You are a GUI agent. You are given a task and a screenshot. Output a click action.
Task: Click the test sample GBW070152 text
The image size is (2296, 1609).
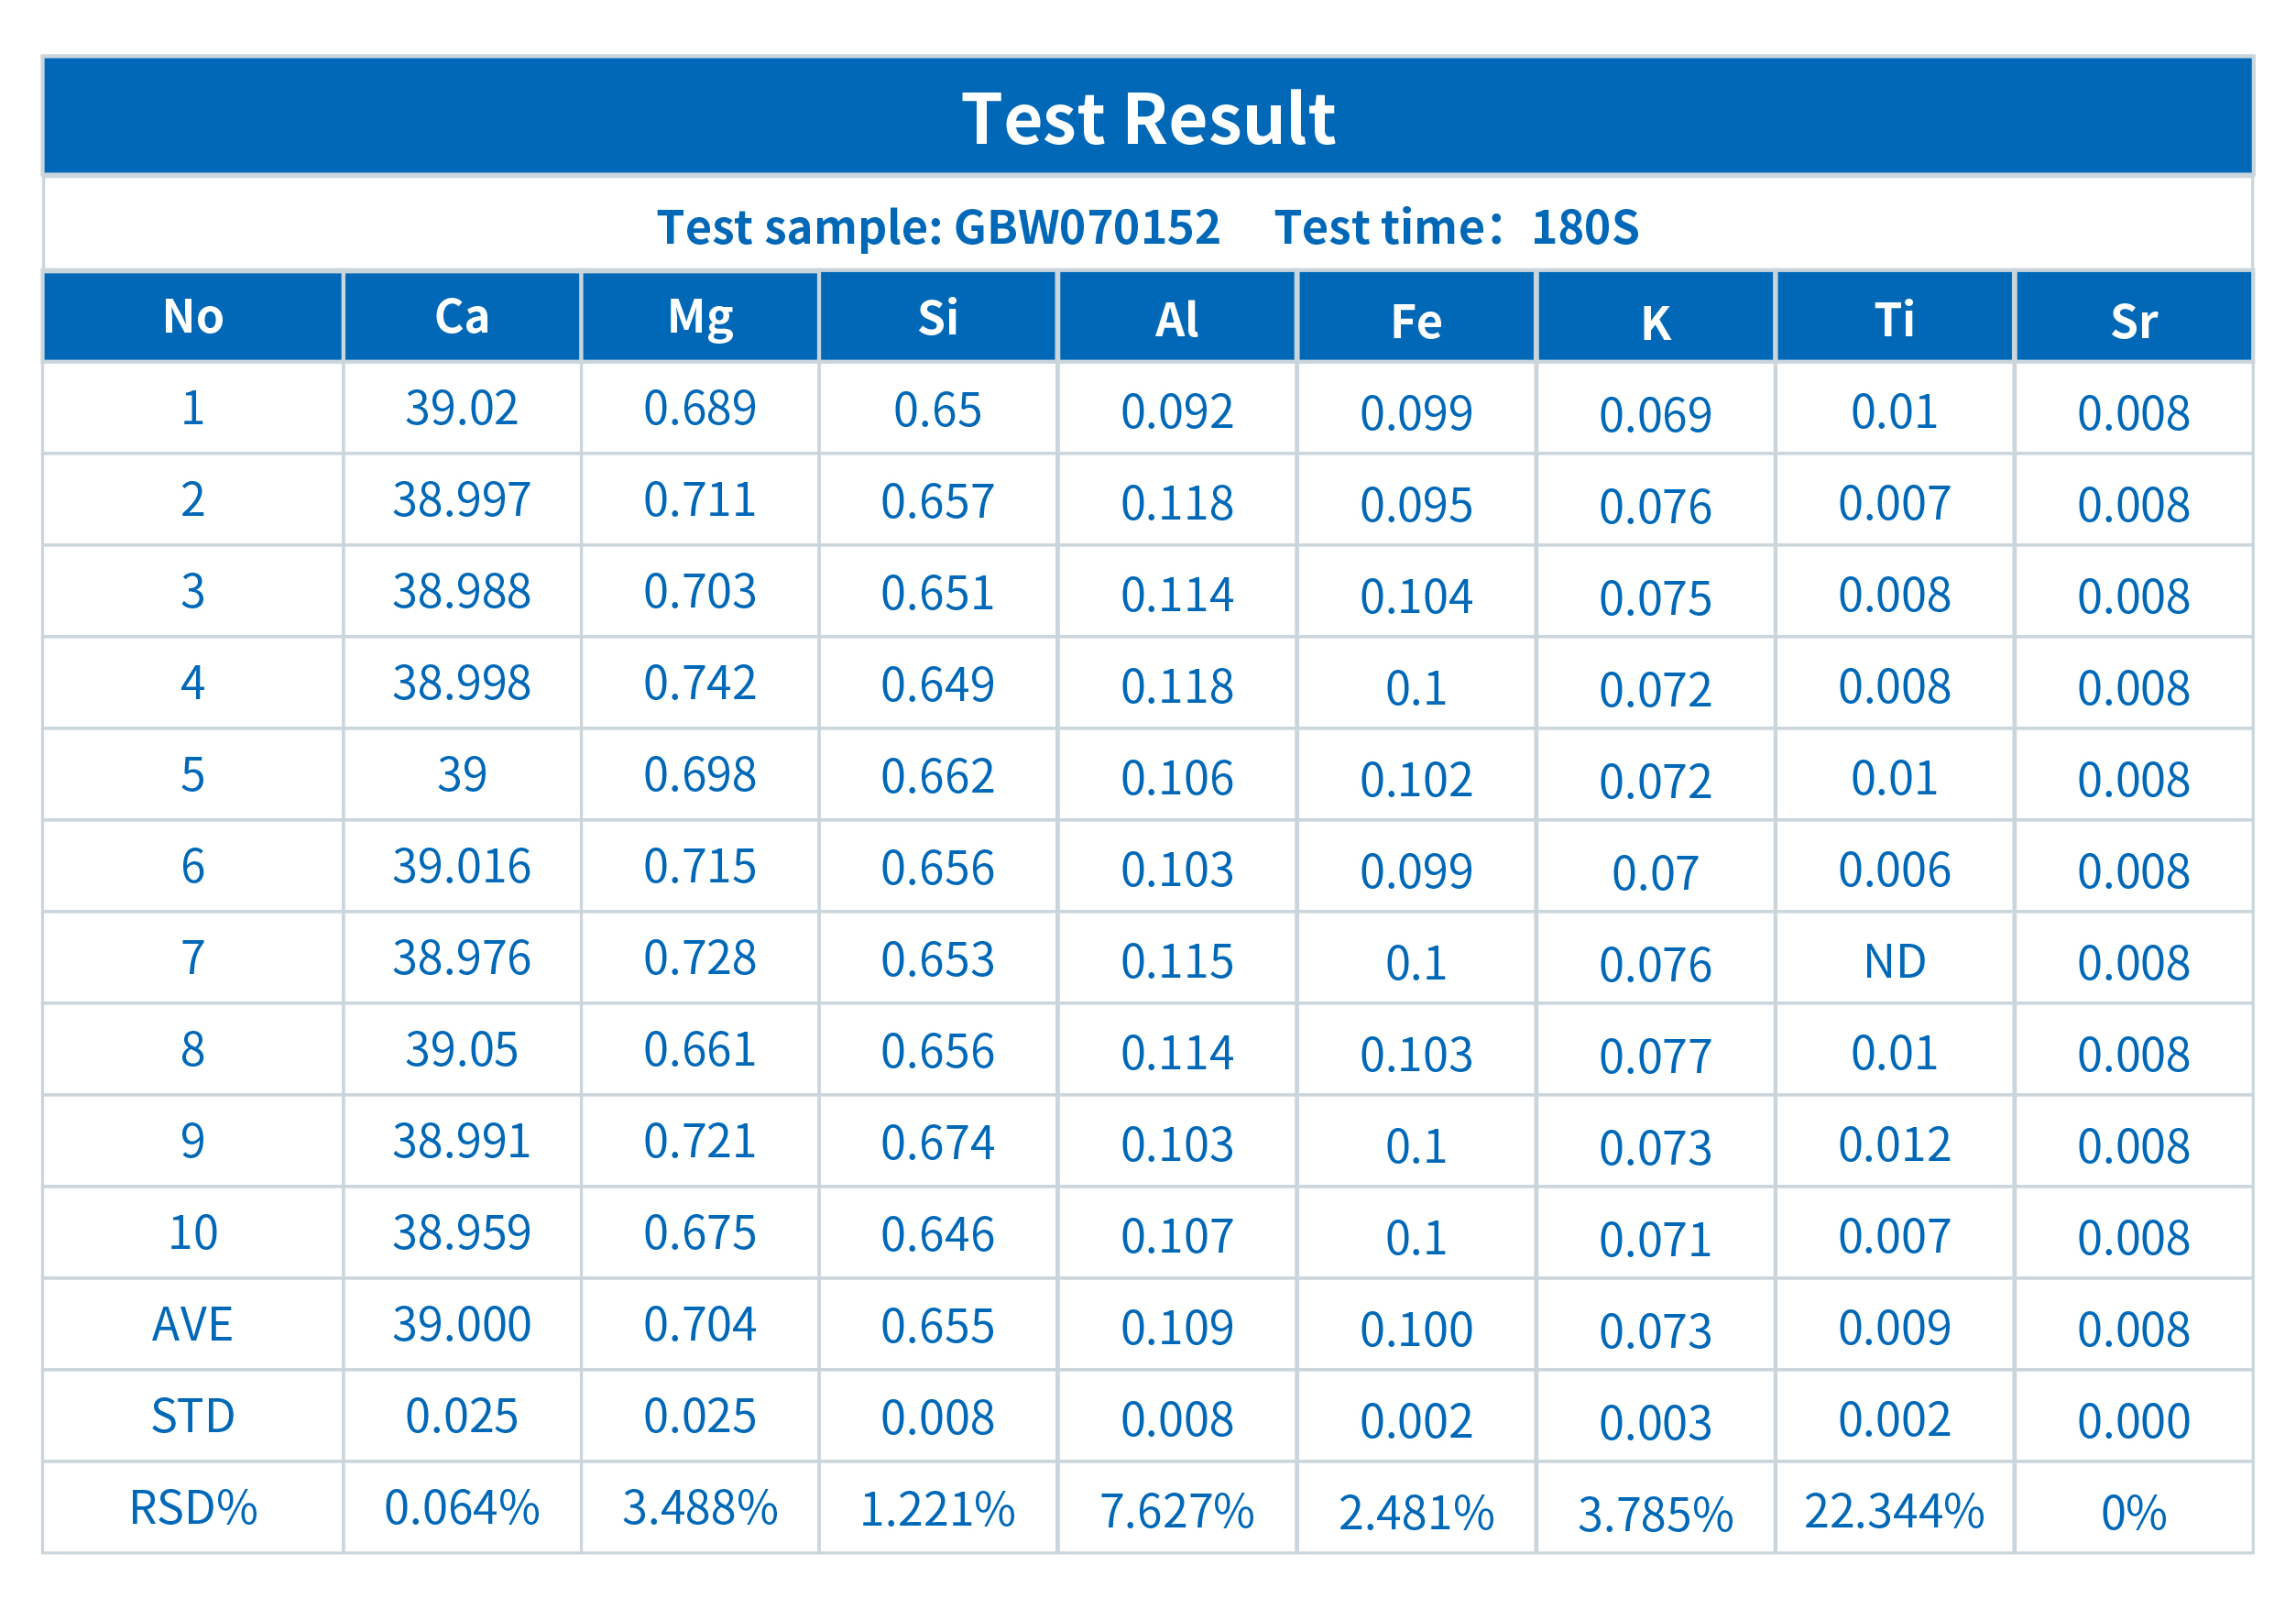click(938, 227)
